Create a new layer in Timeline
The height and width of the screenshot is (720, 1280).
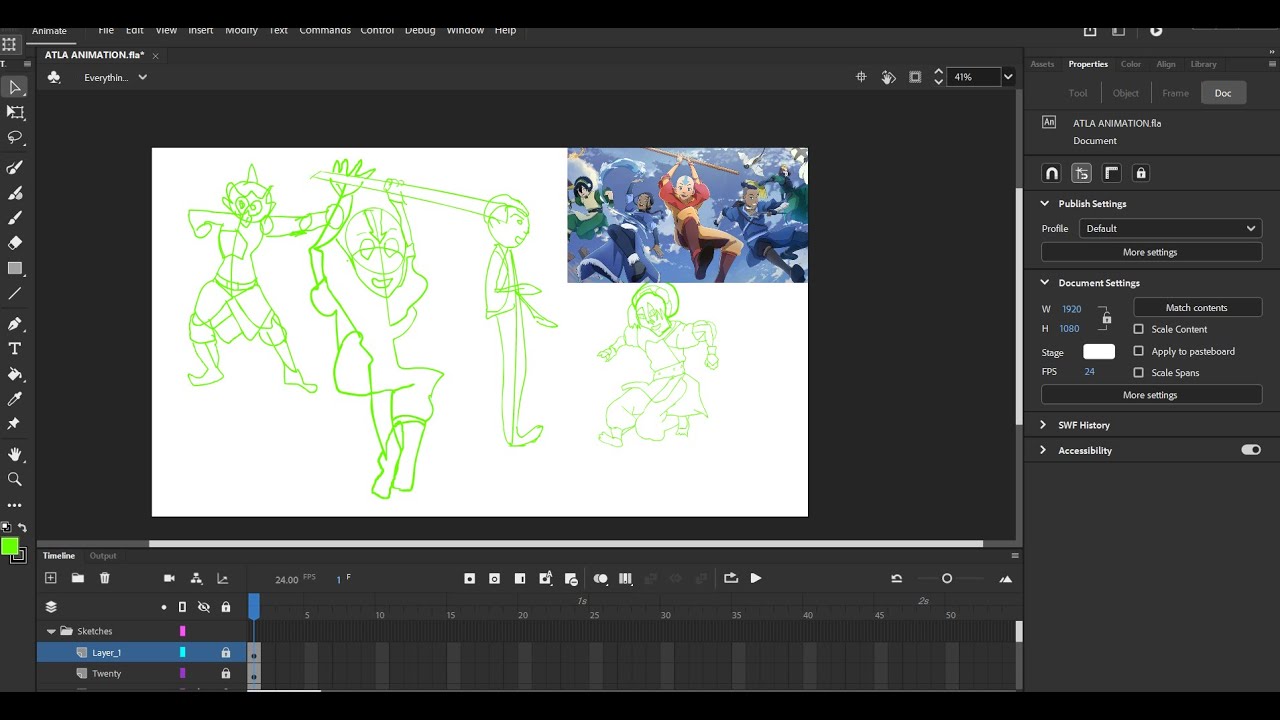(x=51, y=578)
